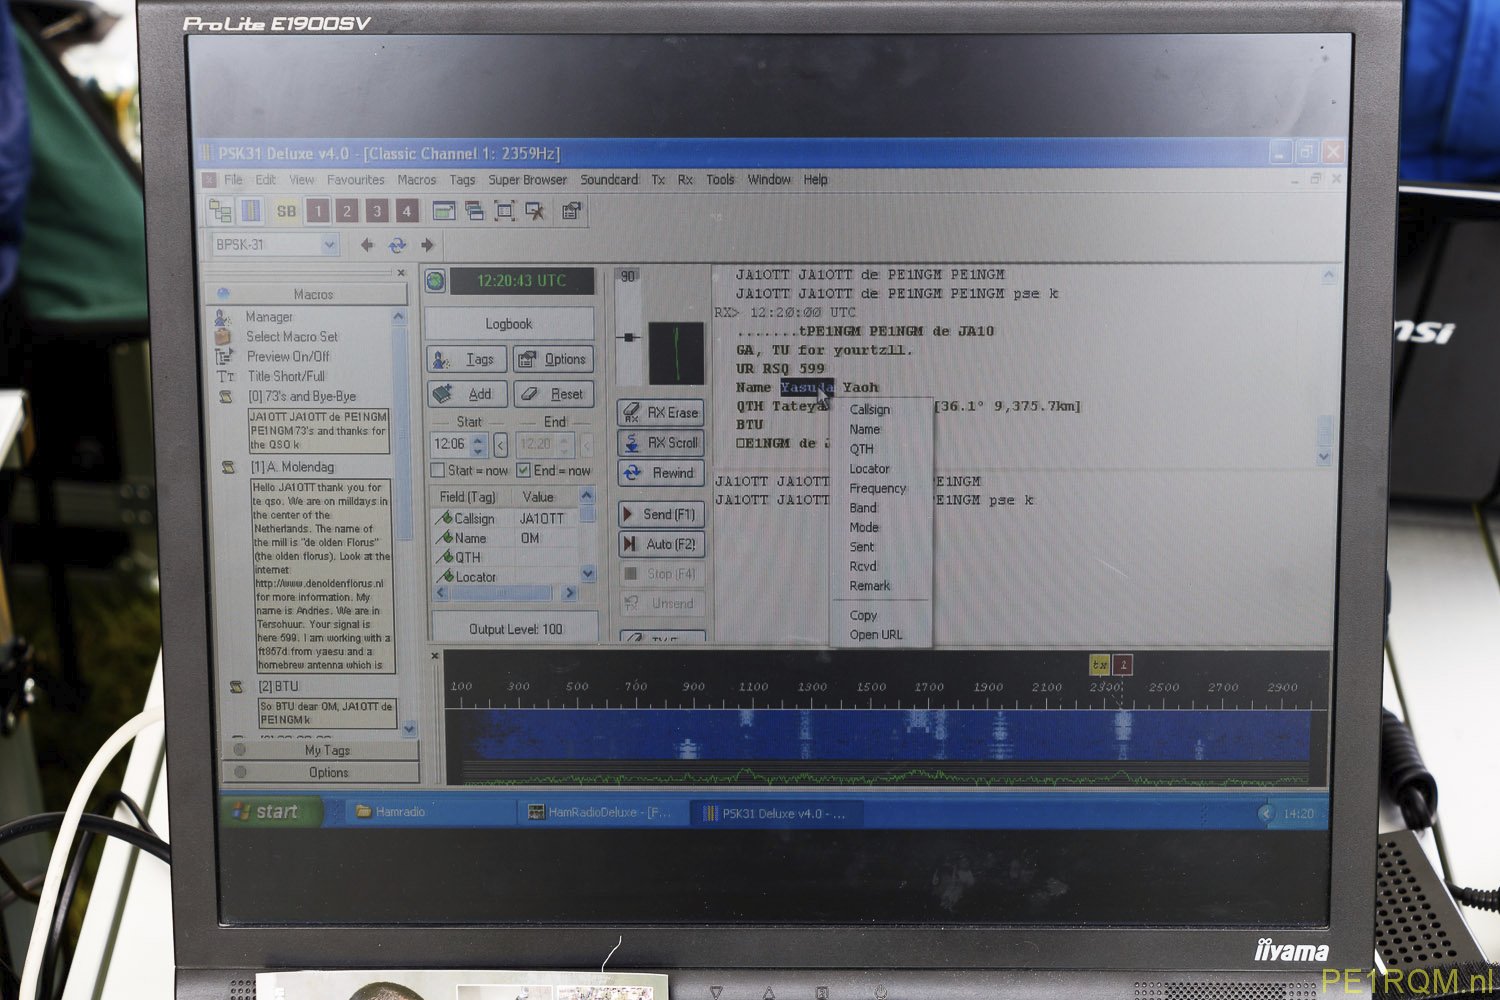This screenshot has height=1000, width=1500.
Task: Click the Select Macro Set briefcase icon
Action: coord(223,337)
